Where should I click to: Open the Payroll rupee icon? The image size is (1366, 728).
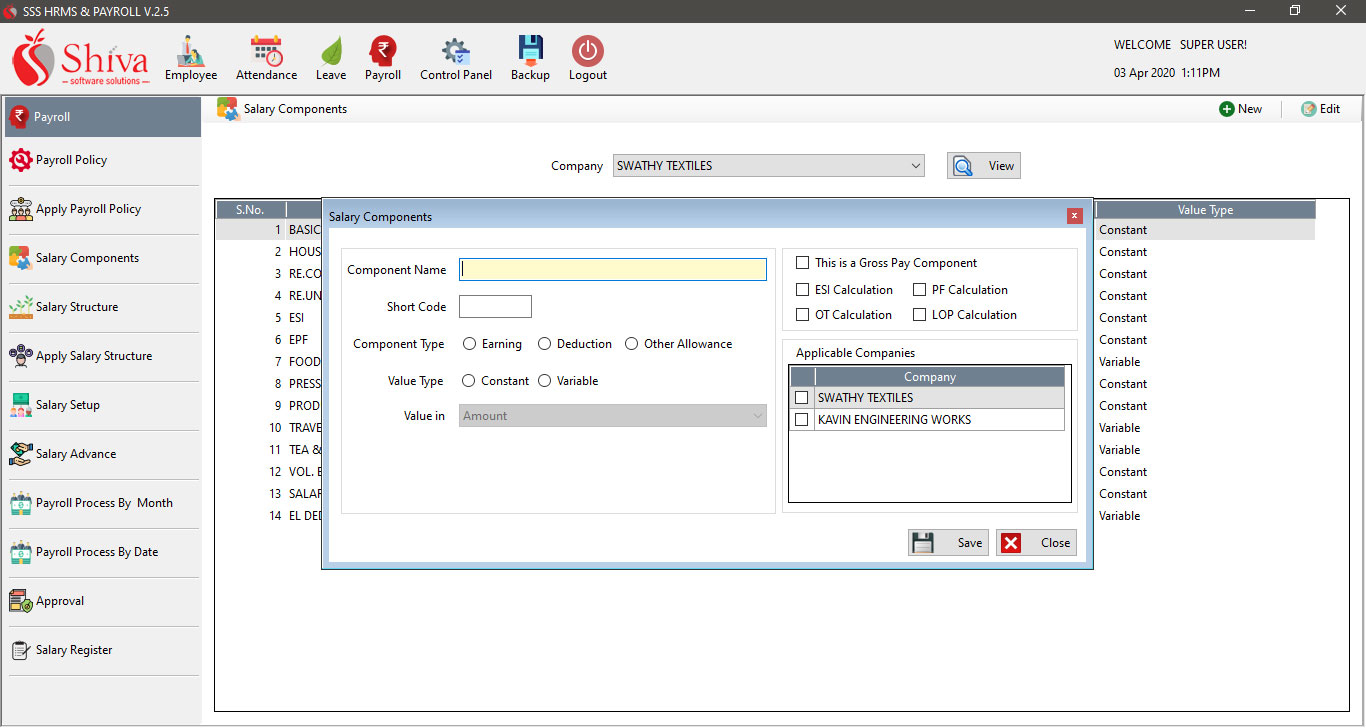tap(382, 58)
